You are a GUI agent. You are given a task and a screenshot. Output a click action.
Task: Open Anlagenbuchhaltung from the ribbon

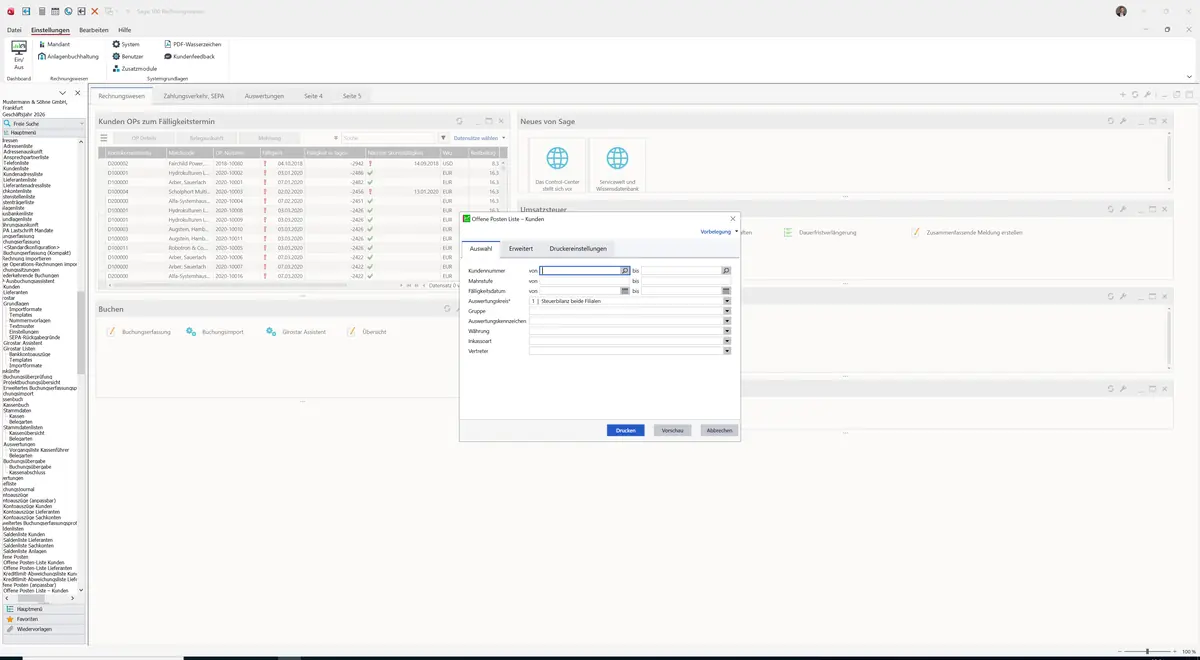[x=69, y=56]
